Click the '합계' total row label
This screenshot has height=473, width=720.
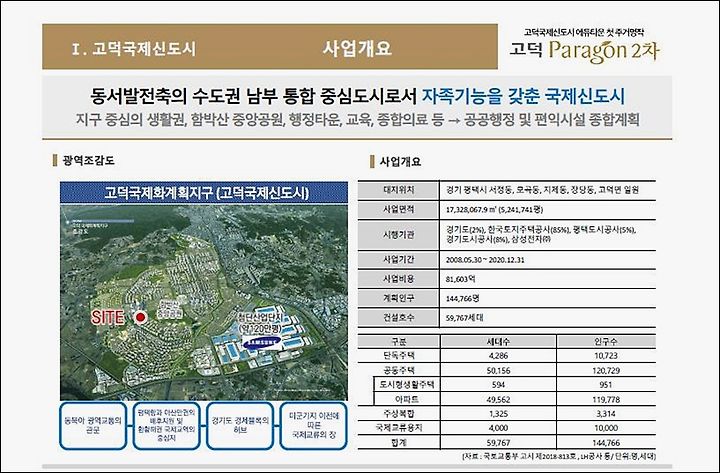[x=398, y=443]
